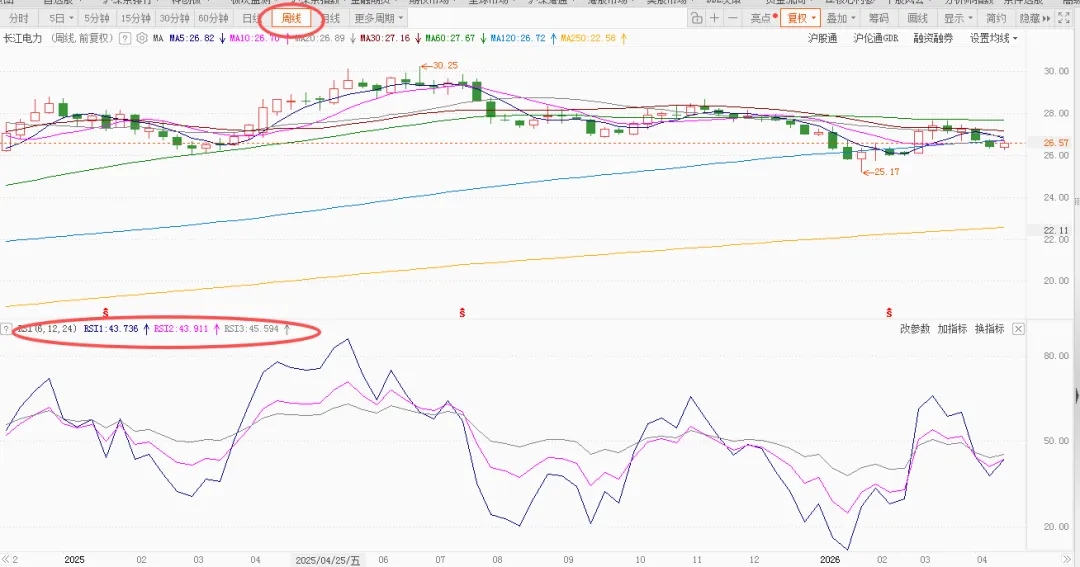Switch to the 分时 intraday view tab
The height and width of the screenshot is (567, 1080).
[x=19, y=19]
